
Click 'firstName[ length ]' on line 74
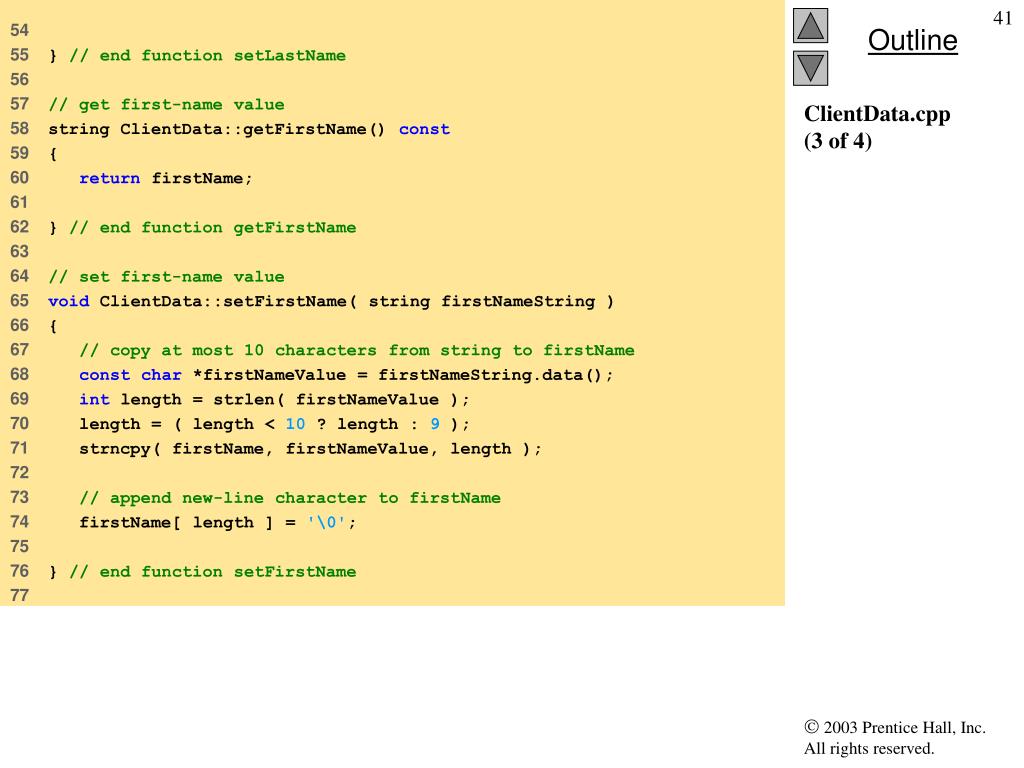(176, 522)
